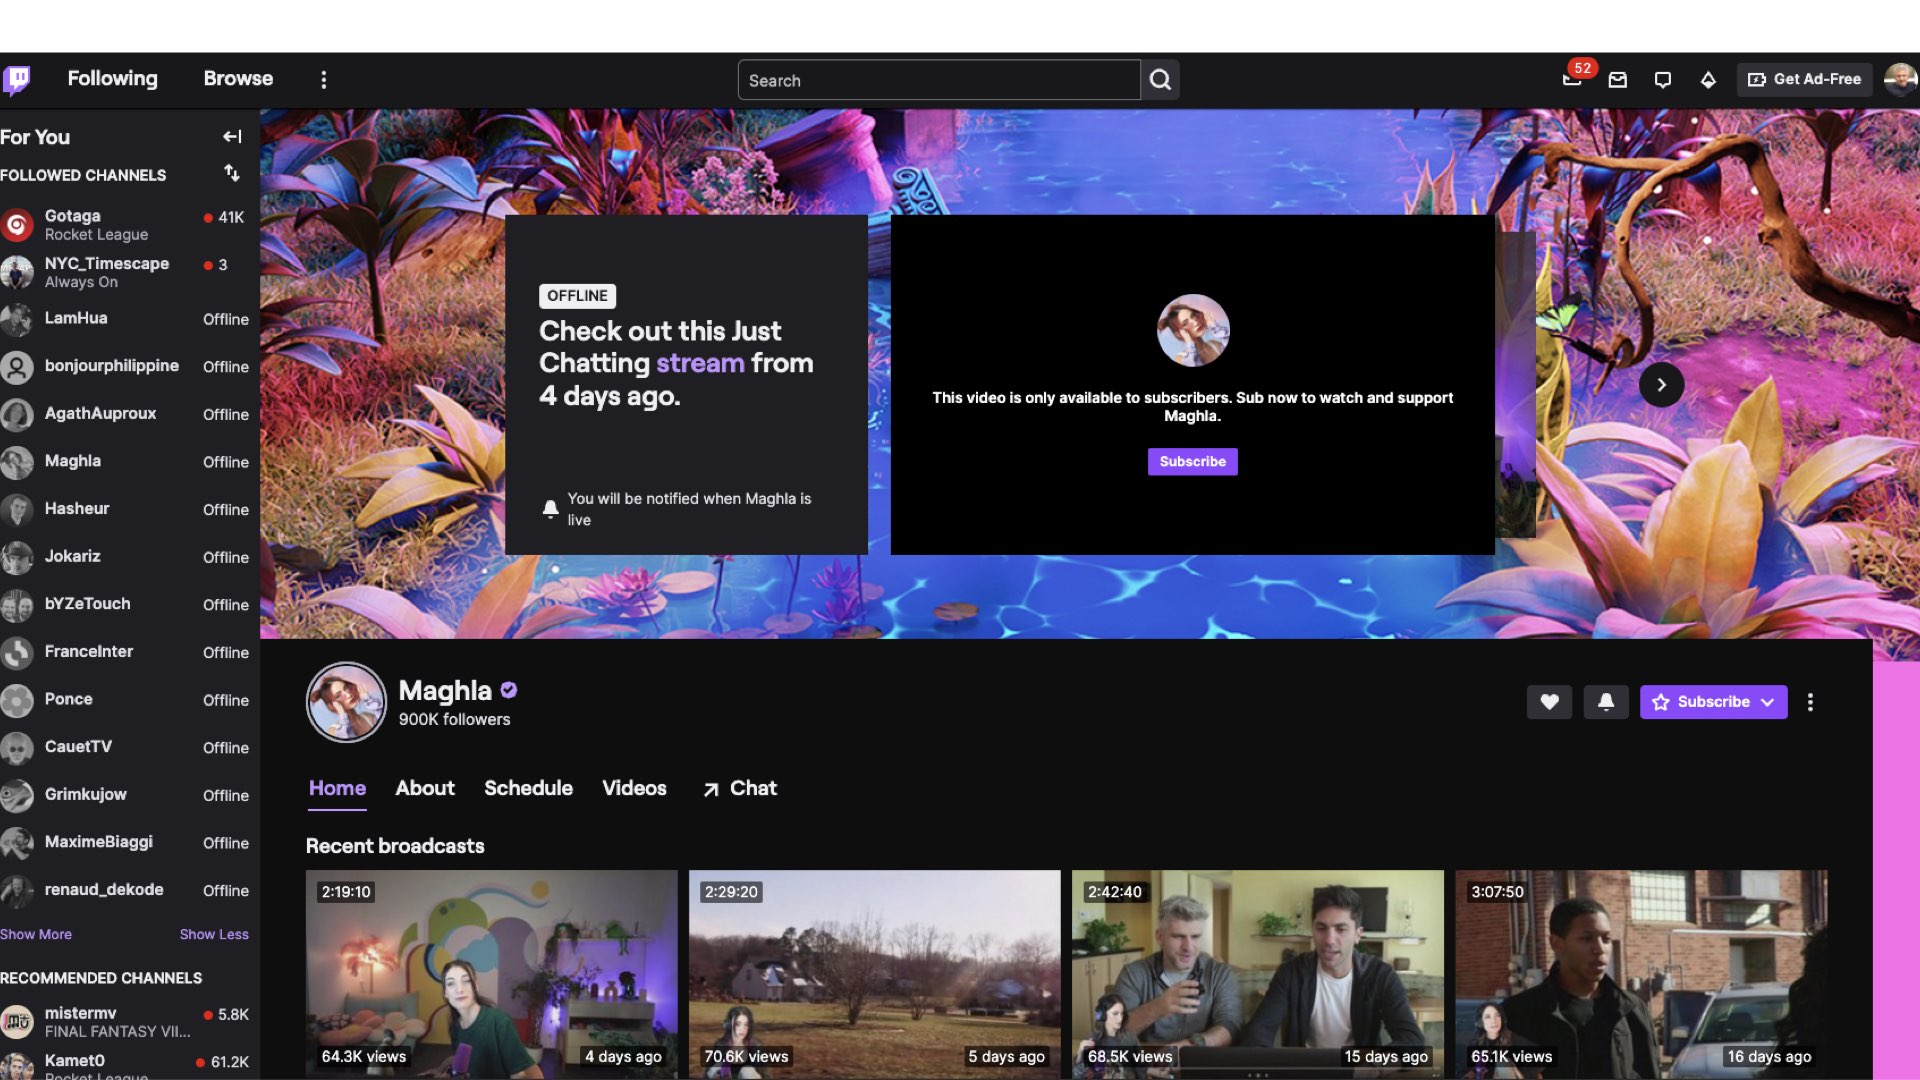Click the verified badge next to Maghla
Screen dimensions: 1920x1080
click(x=509, y=690)
